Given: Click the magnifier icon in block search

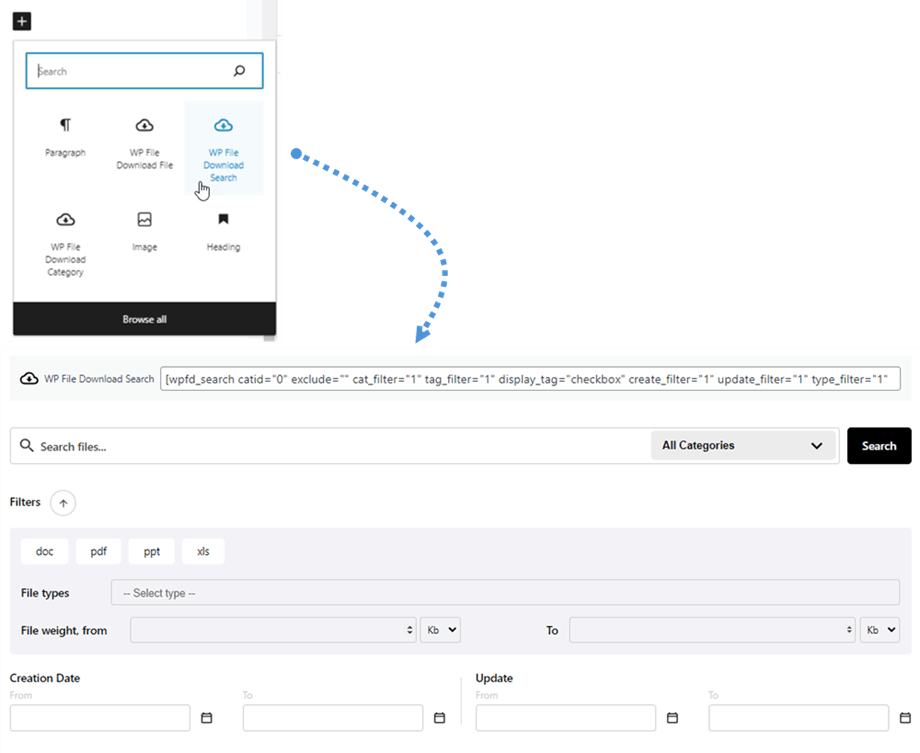Looking at the screenshot, I should point(239,71).
